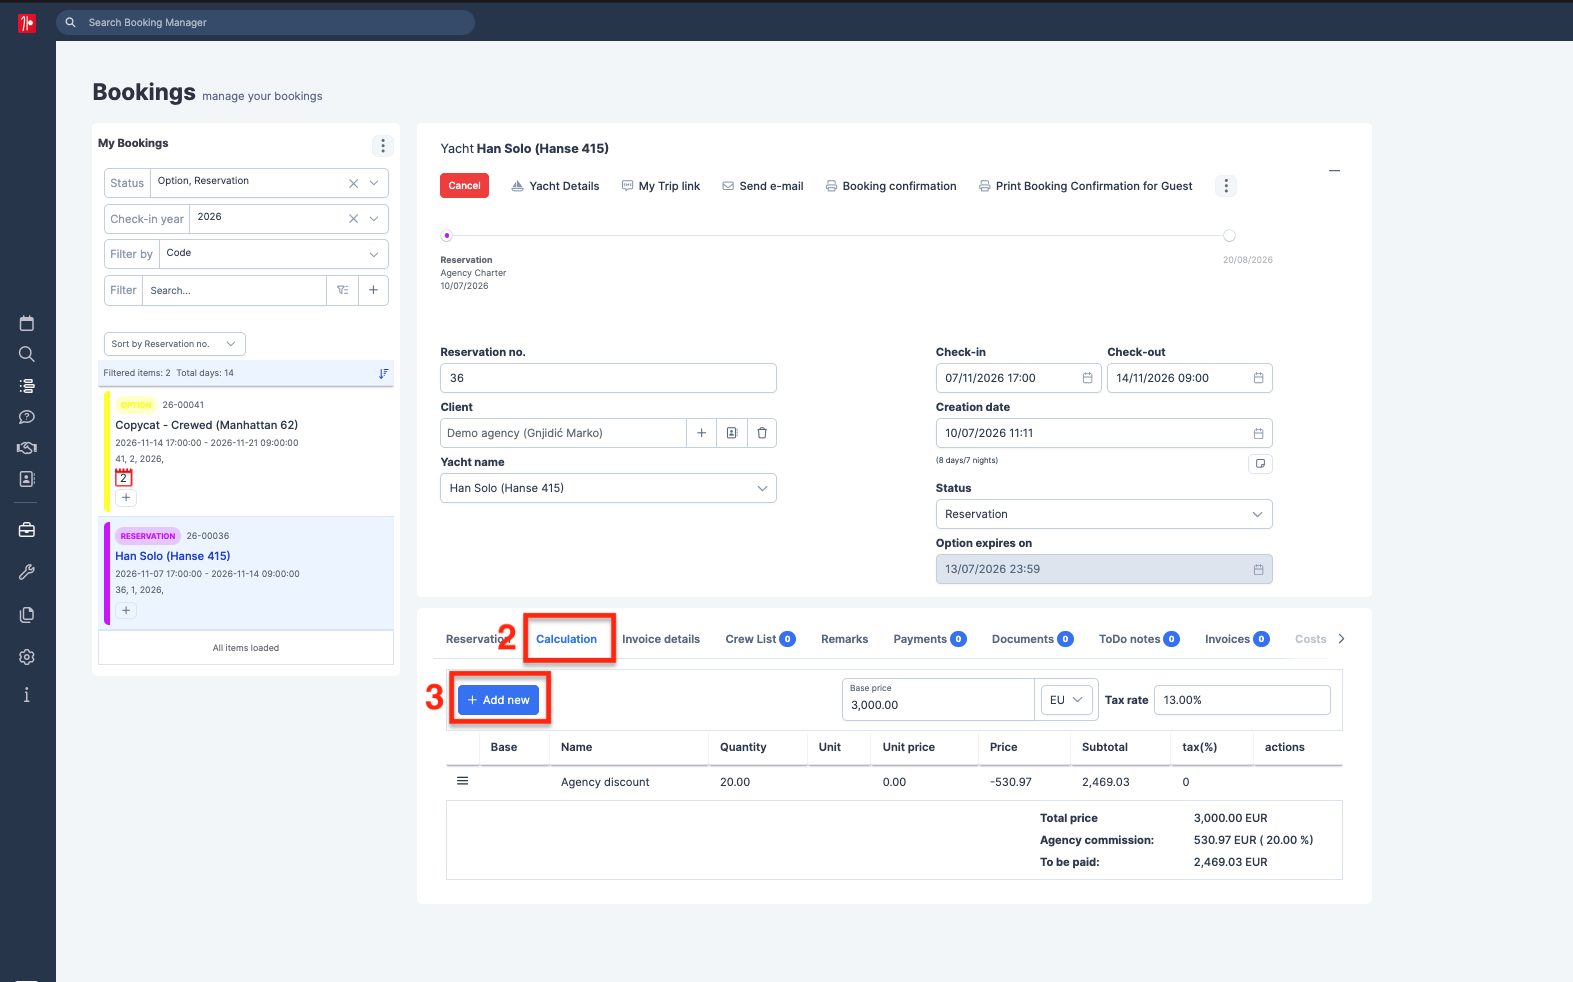Show more tabs with the right chevron

(1342, 639)
